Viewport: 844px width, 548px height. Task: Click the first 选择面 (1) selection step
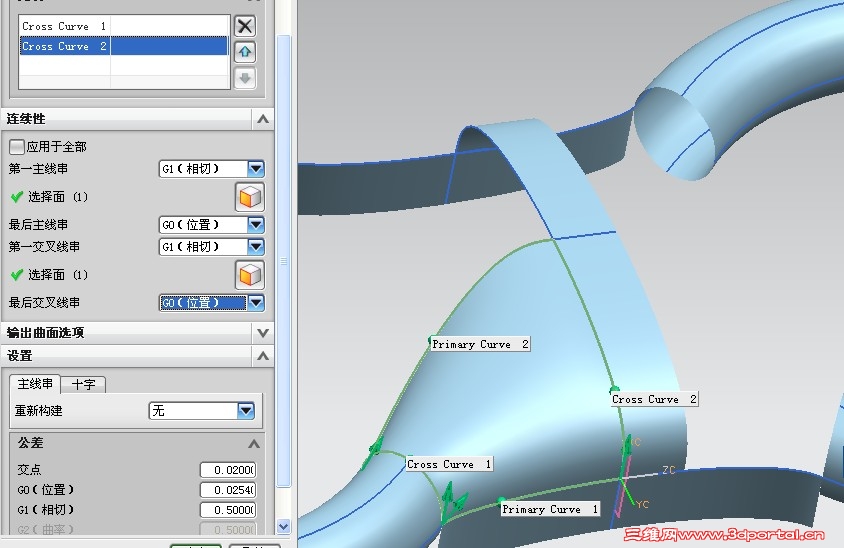point(49,197)
